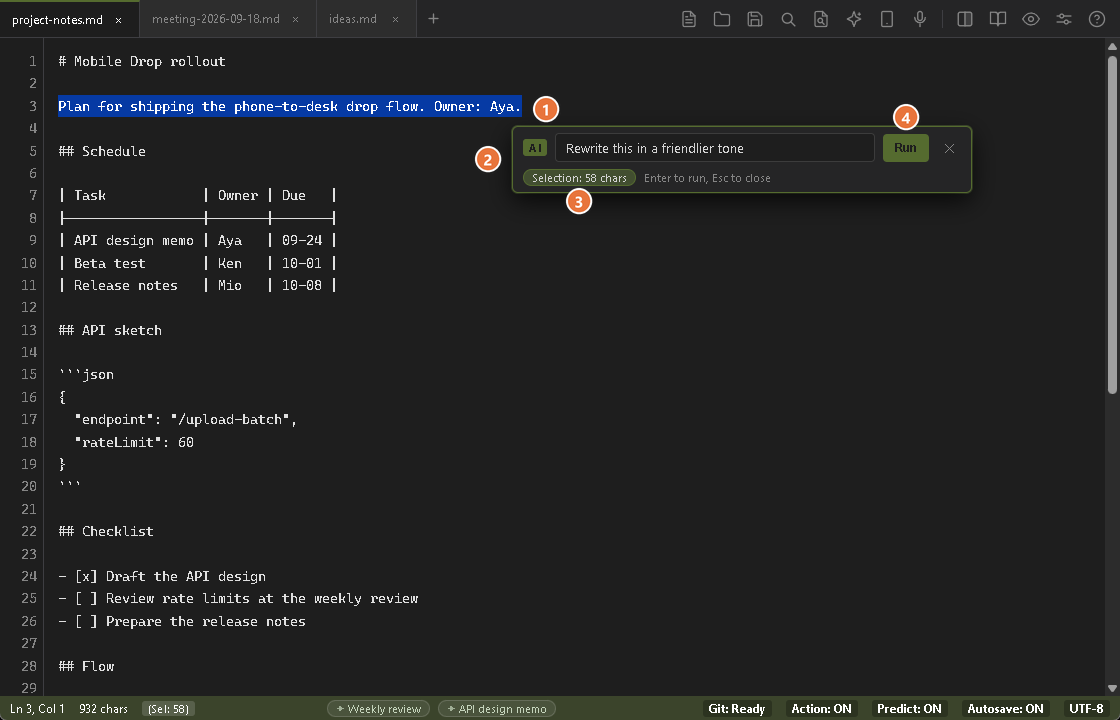Image resolution: width=1120 pixels, height=720 pixels.
Task: Click the 'Ken' owner cell
Action: (230, 263)
